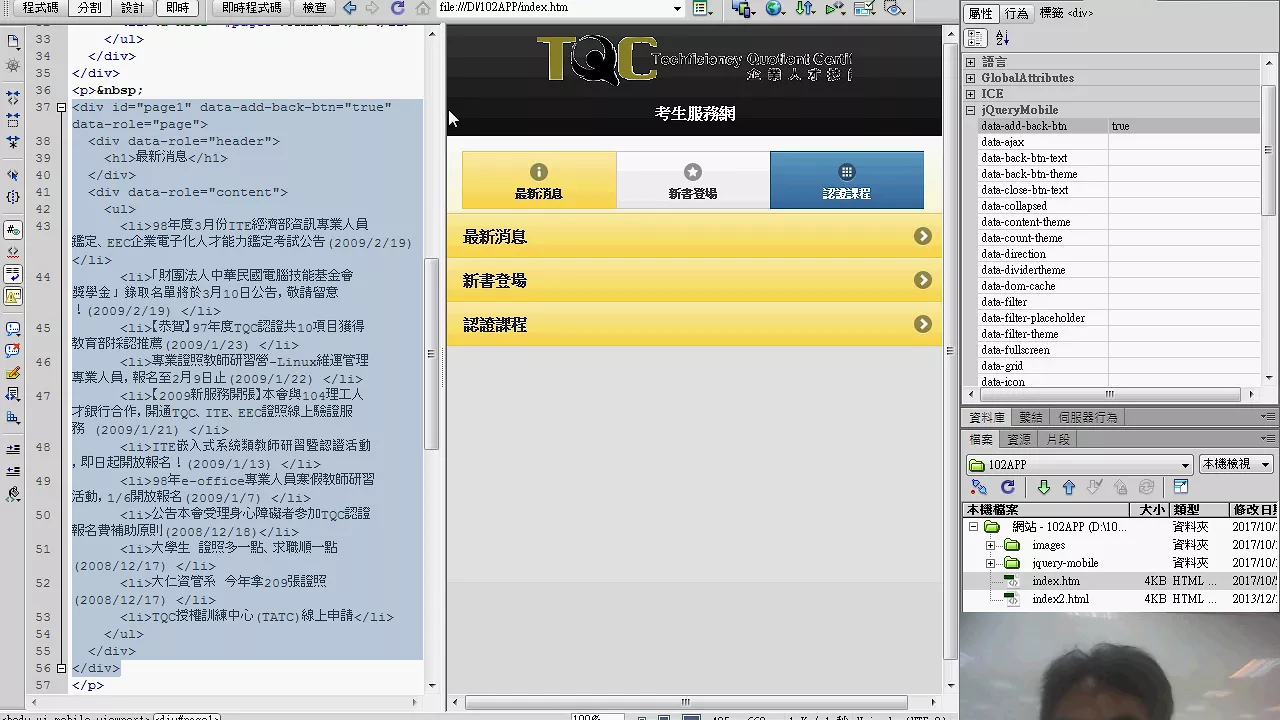
Task: Click the Inspect button
Action: pyautogui.click(x=314, y=7)
